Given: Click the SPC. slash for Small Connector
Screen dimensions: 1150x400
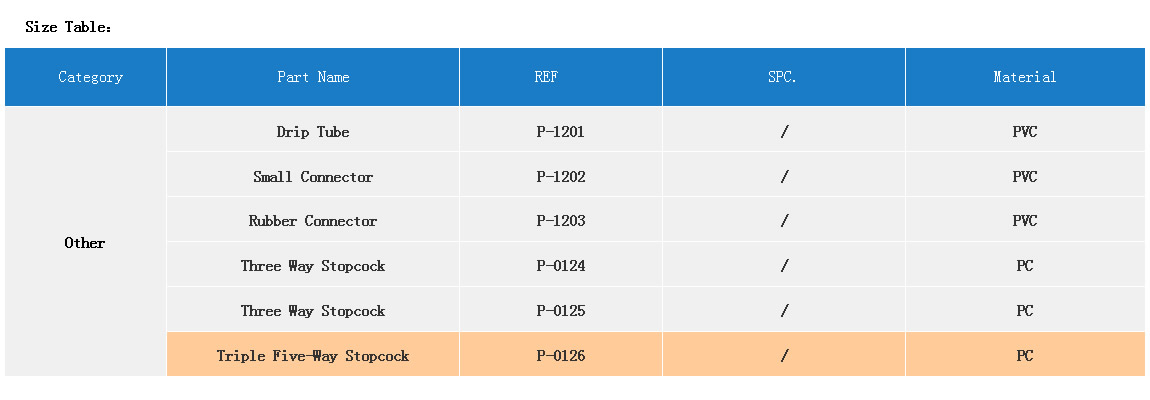Looking at the screenshot, I should point(785,177).
